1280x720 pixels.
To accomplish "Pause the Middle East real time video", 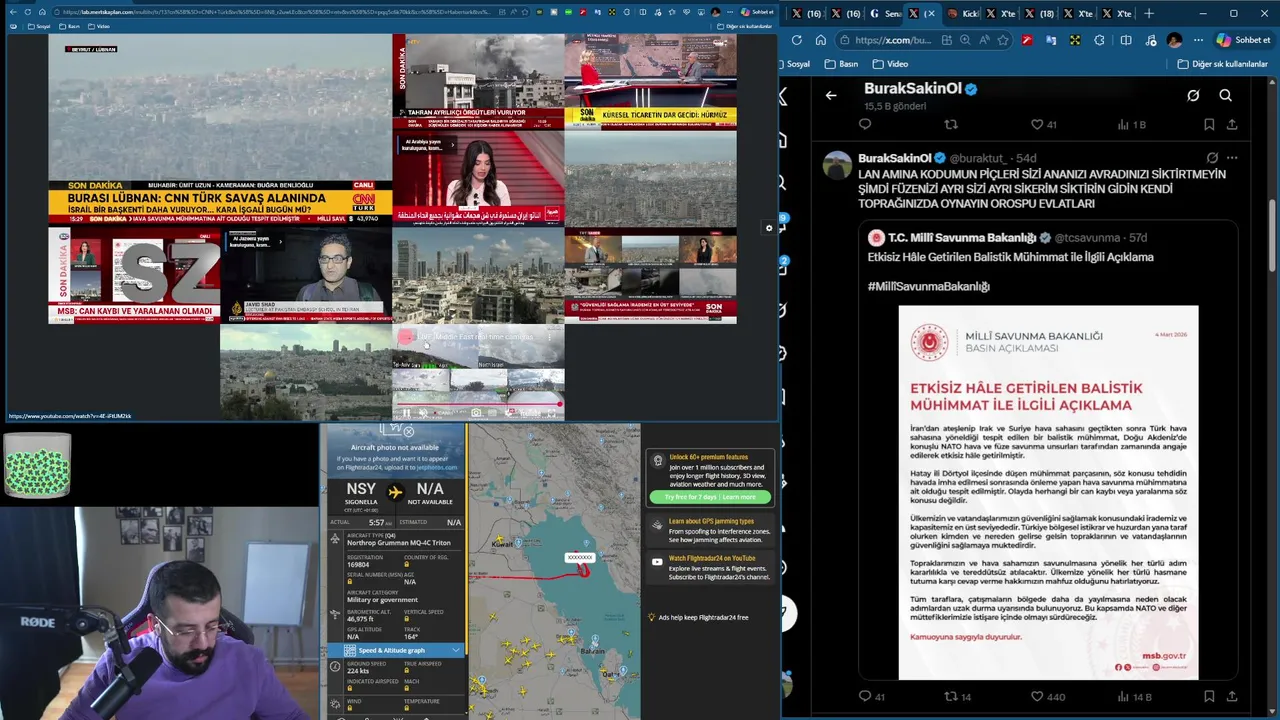I will point(406,413).
